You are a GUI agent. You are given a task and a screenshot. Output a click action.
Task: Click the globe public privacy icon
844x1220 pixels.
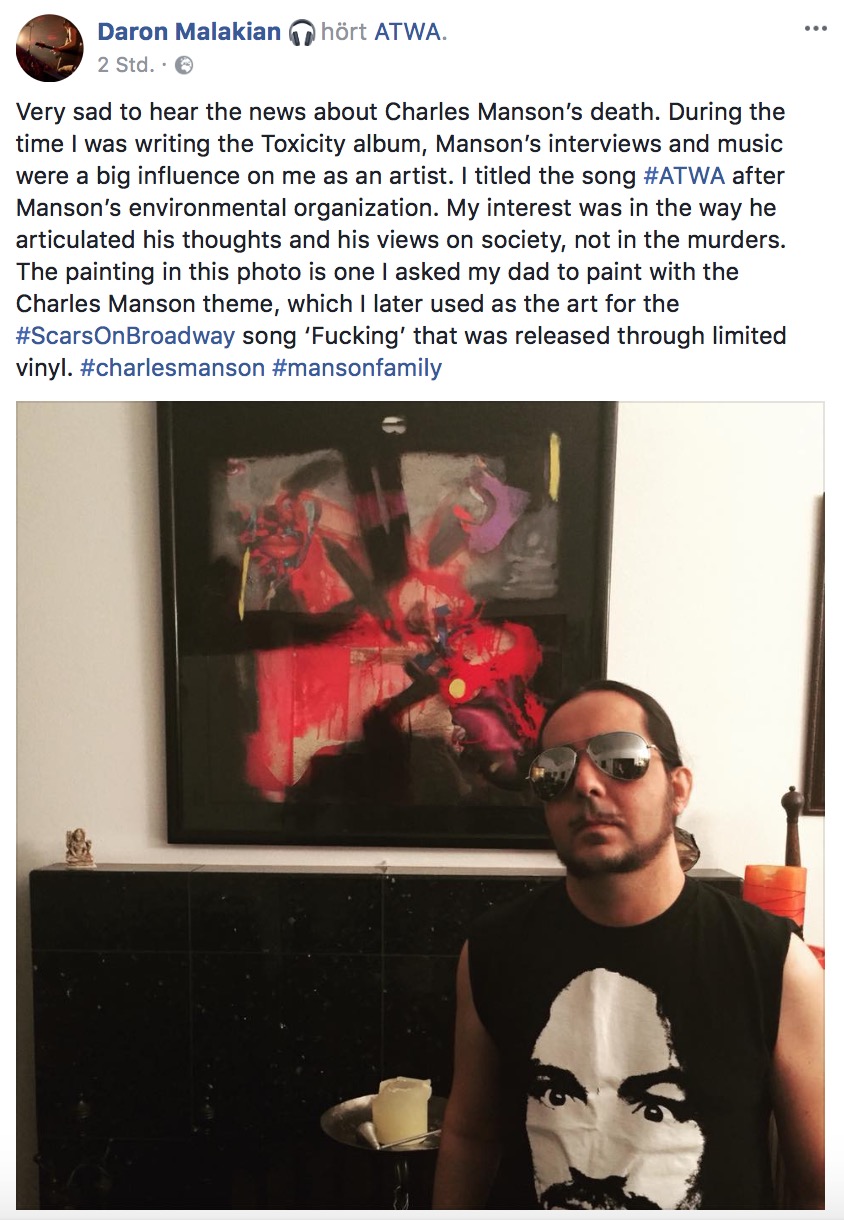pos(184,66)
